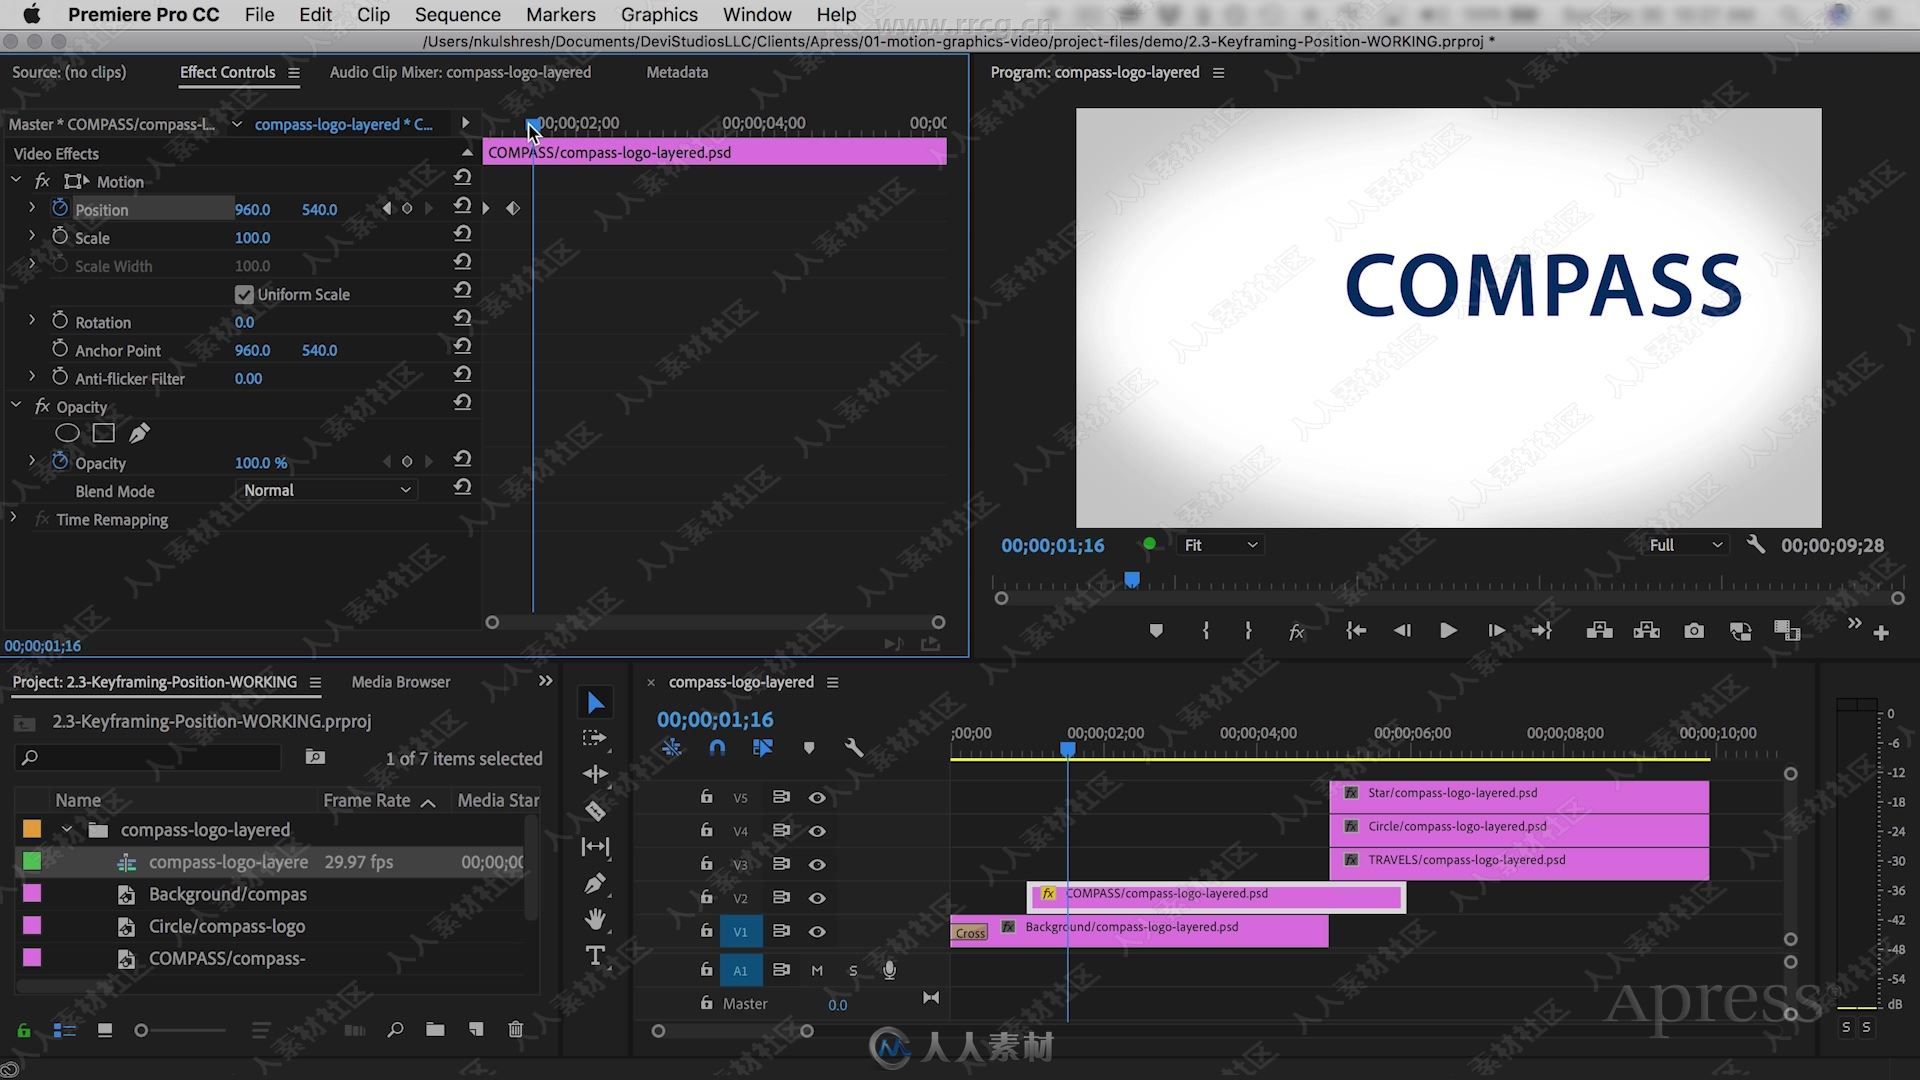This screenshot has height=1080, width=1920.
Task: Click the New Bin folder icon in the Project panel
Action: tap(435, 1029)
